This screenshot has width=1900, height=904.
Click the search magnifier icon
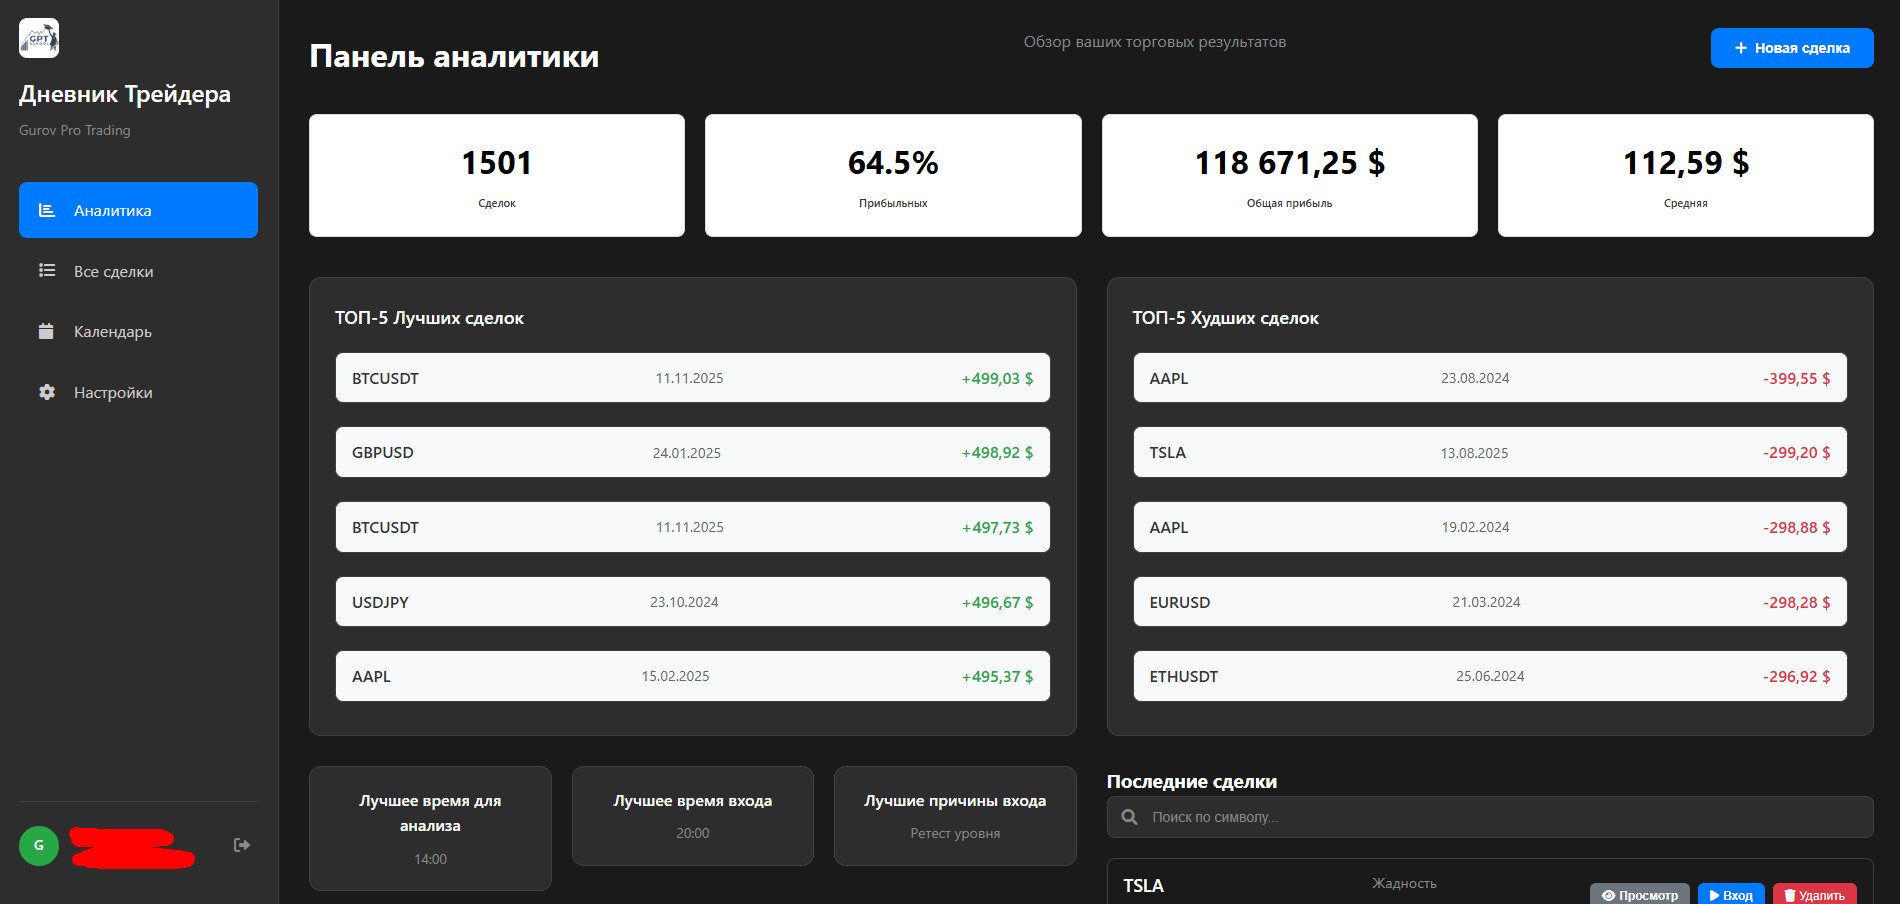[1129, 817]
